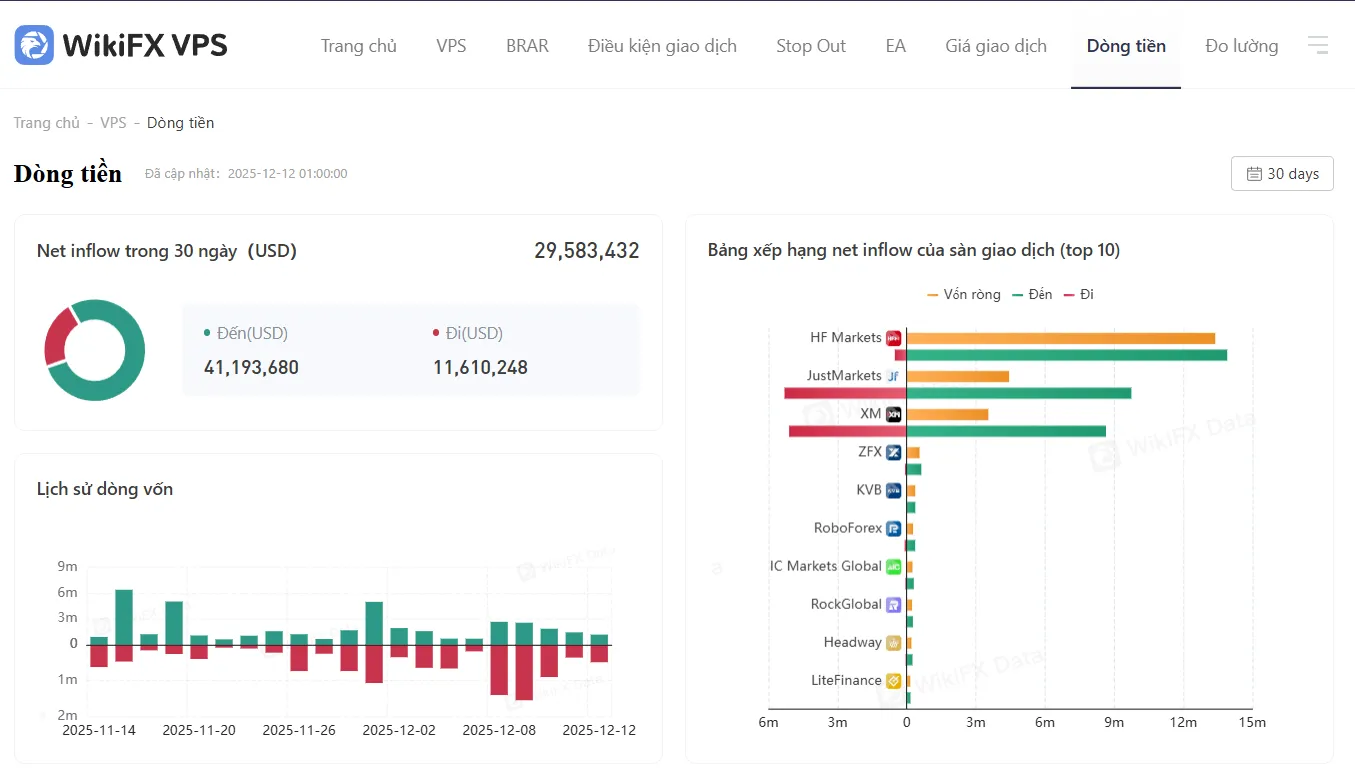
Task: Click JustMarkets red outflow bar
Action: coord(845,393)
